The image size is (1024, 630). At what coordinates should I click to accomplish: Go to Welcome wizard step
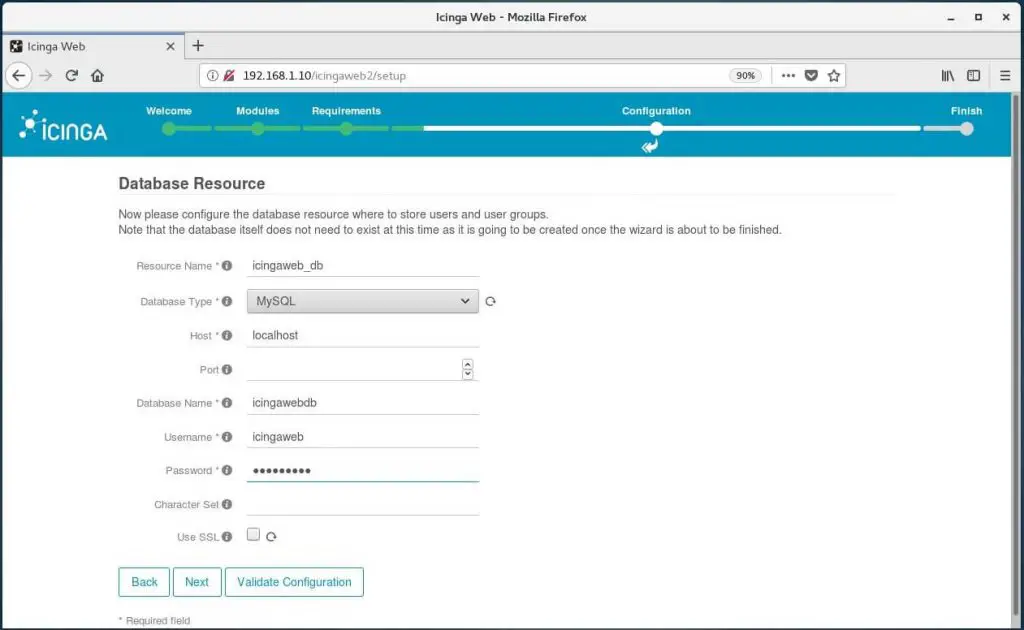(x=168, y=111)
